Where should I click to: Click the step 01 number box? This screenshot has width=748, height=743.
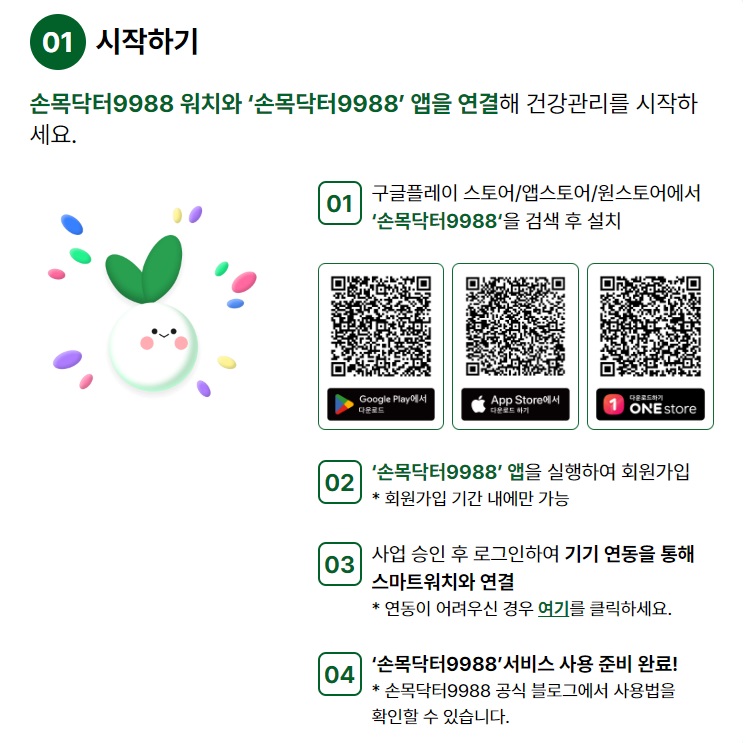pyautogui.click(x=340, y=203)
